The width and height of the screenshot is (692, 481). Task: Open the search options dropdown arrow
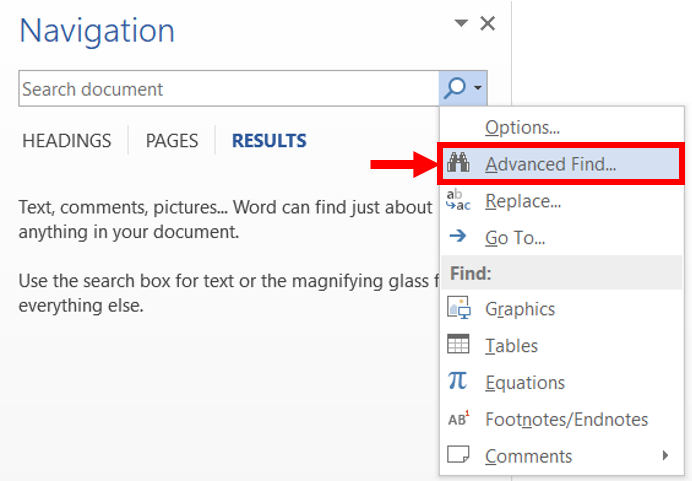[478, 88]
